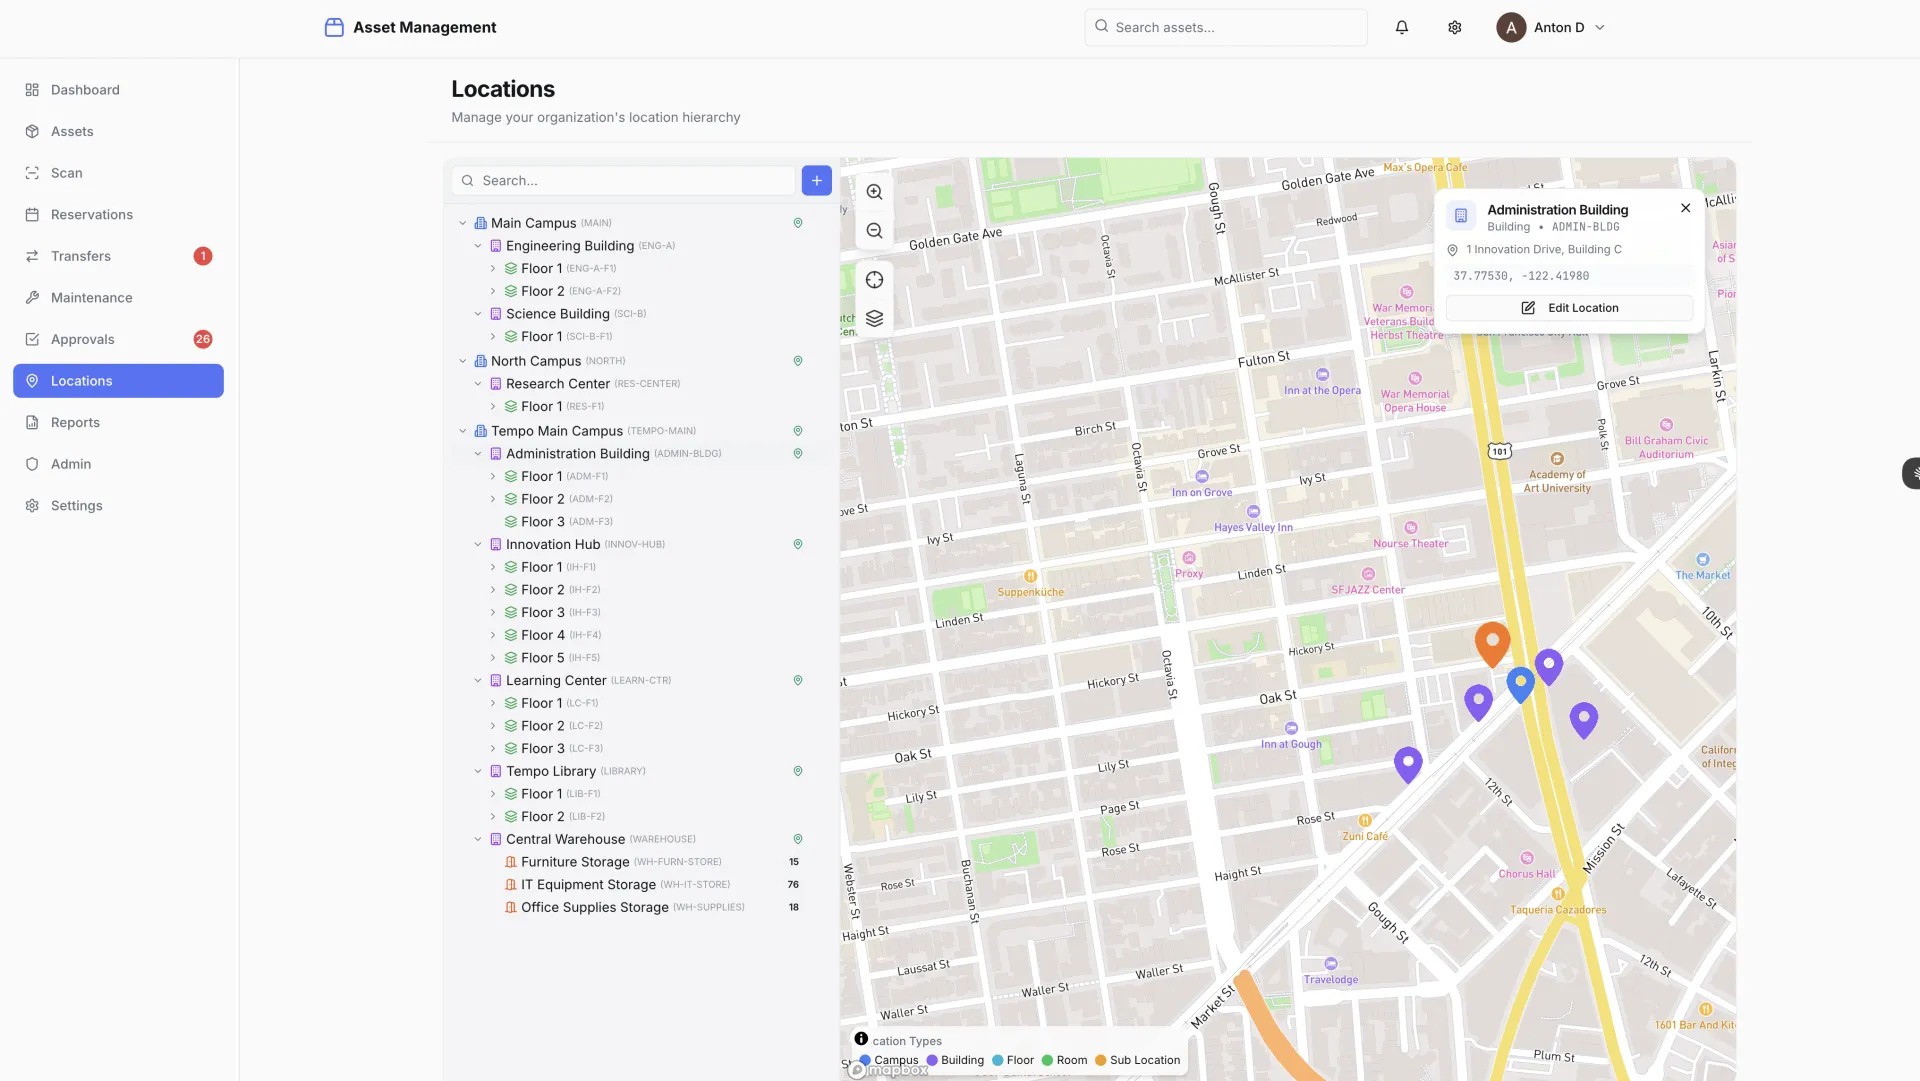Select the map zoom out tool
The height and width of the screenshot is (1081, 1920).
[x=873, y=231]
